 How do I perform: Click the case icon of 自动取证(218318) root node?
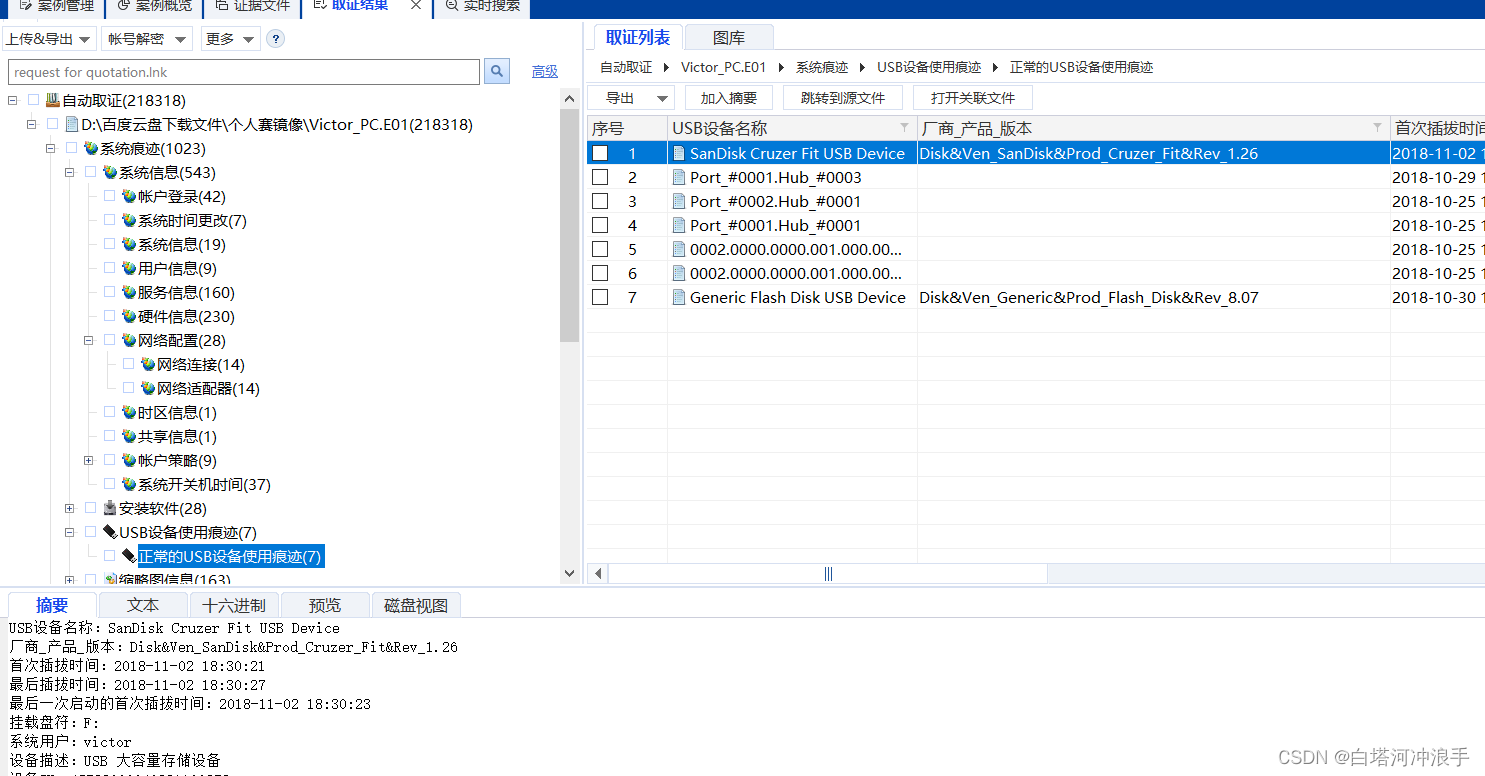[x=53, y=100]
